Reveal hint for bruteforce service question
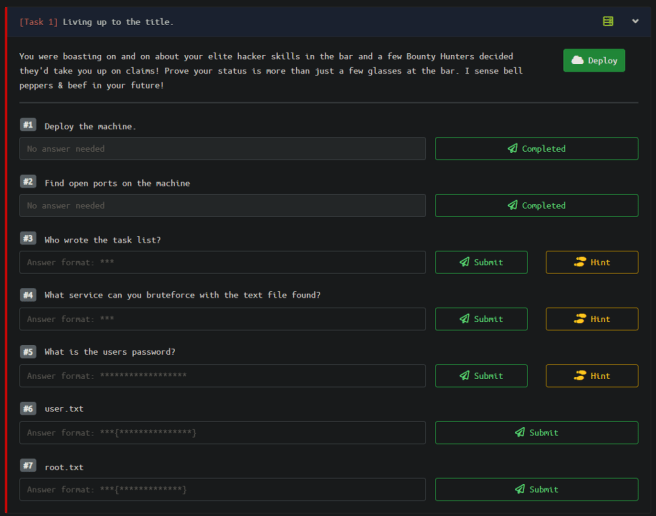Image resolution: width=656 pixels, height=516 pixels. (592, 319)
